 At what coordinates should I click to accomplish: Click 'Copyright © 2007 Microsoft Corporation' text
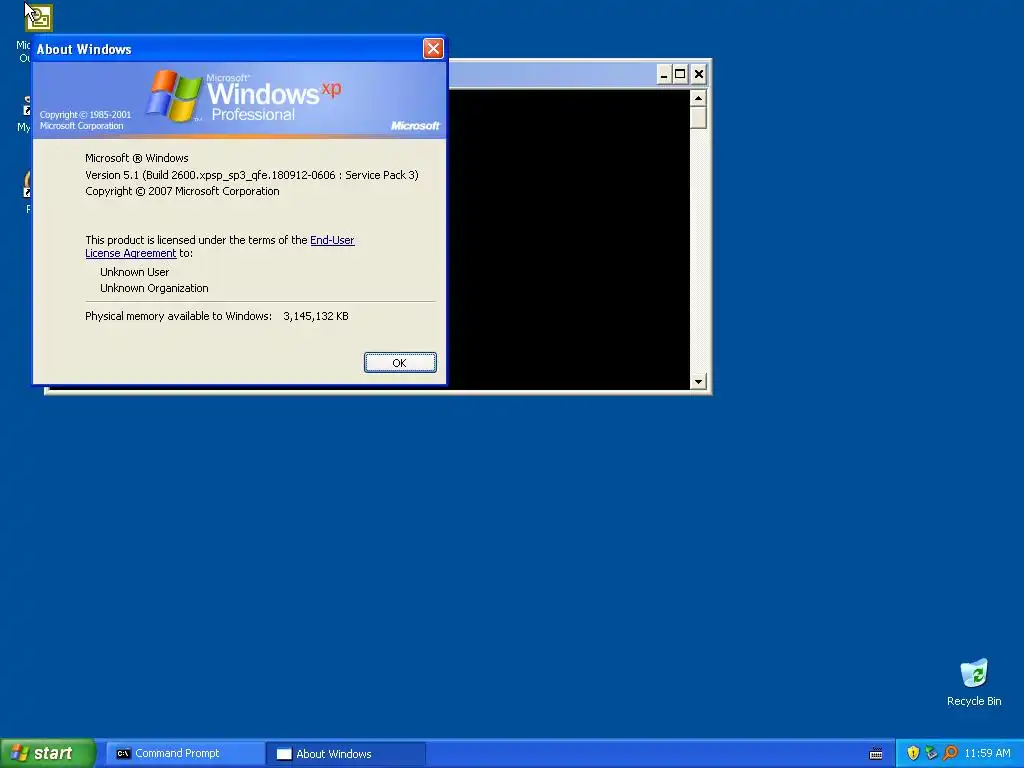point(182,191)
